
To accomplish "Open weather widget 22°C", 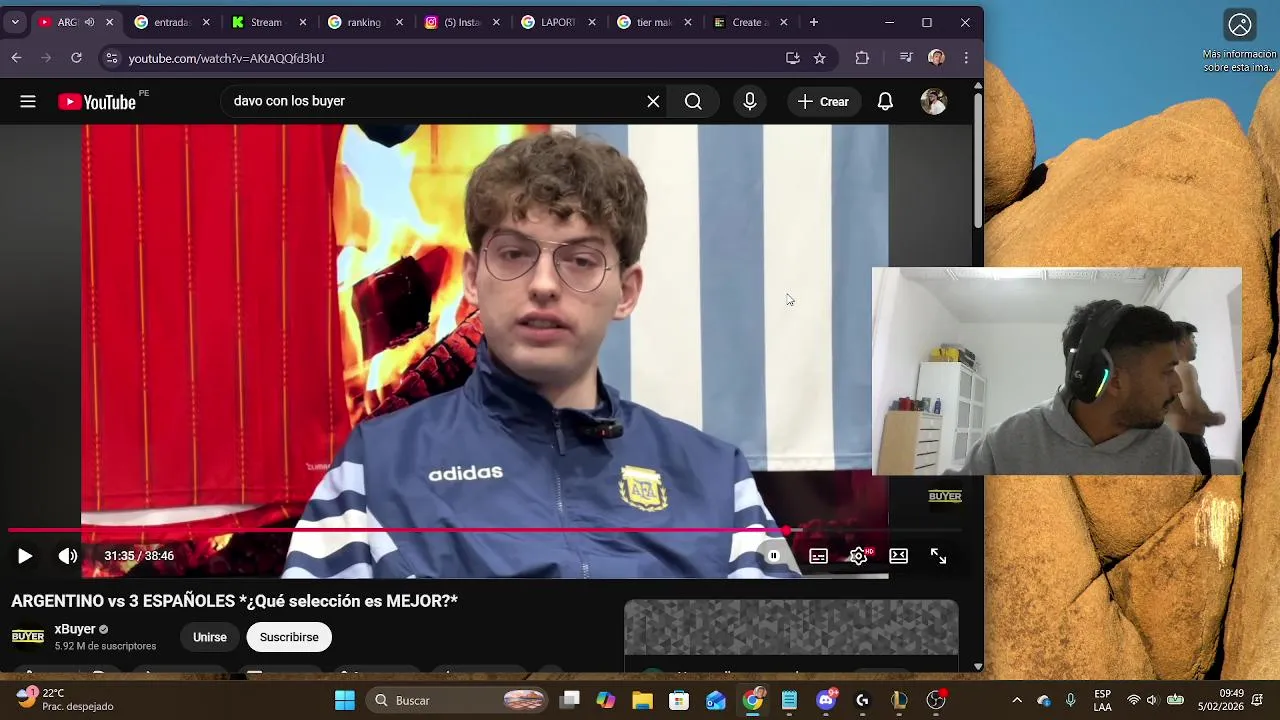I will (65, 700).
